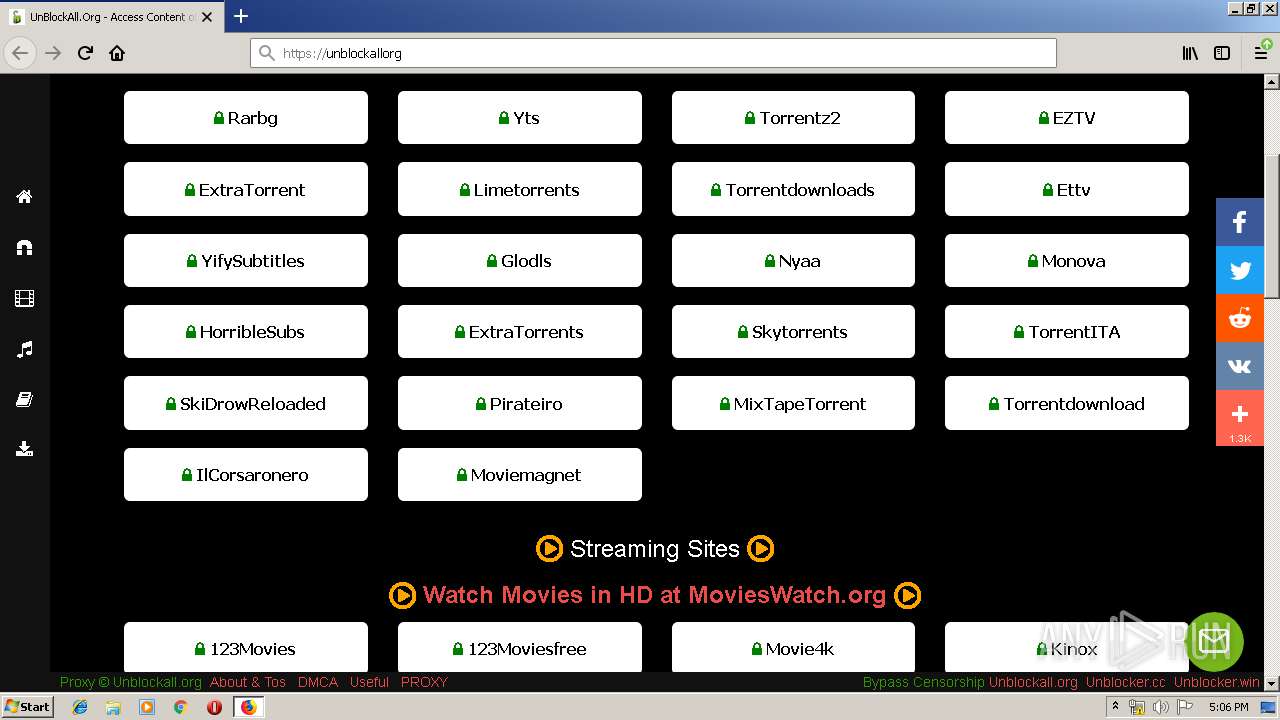Open the 123Movies streaming button
The image size is (1280, 720).
pos(246,647)
